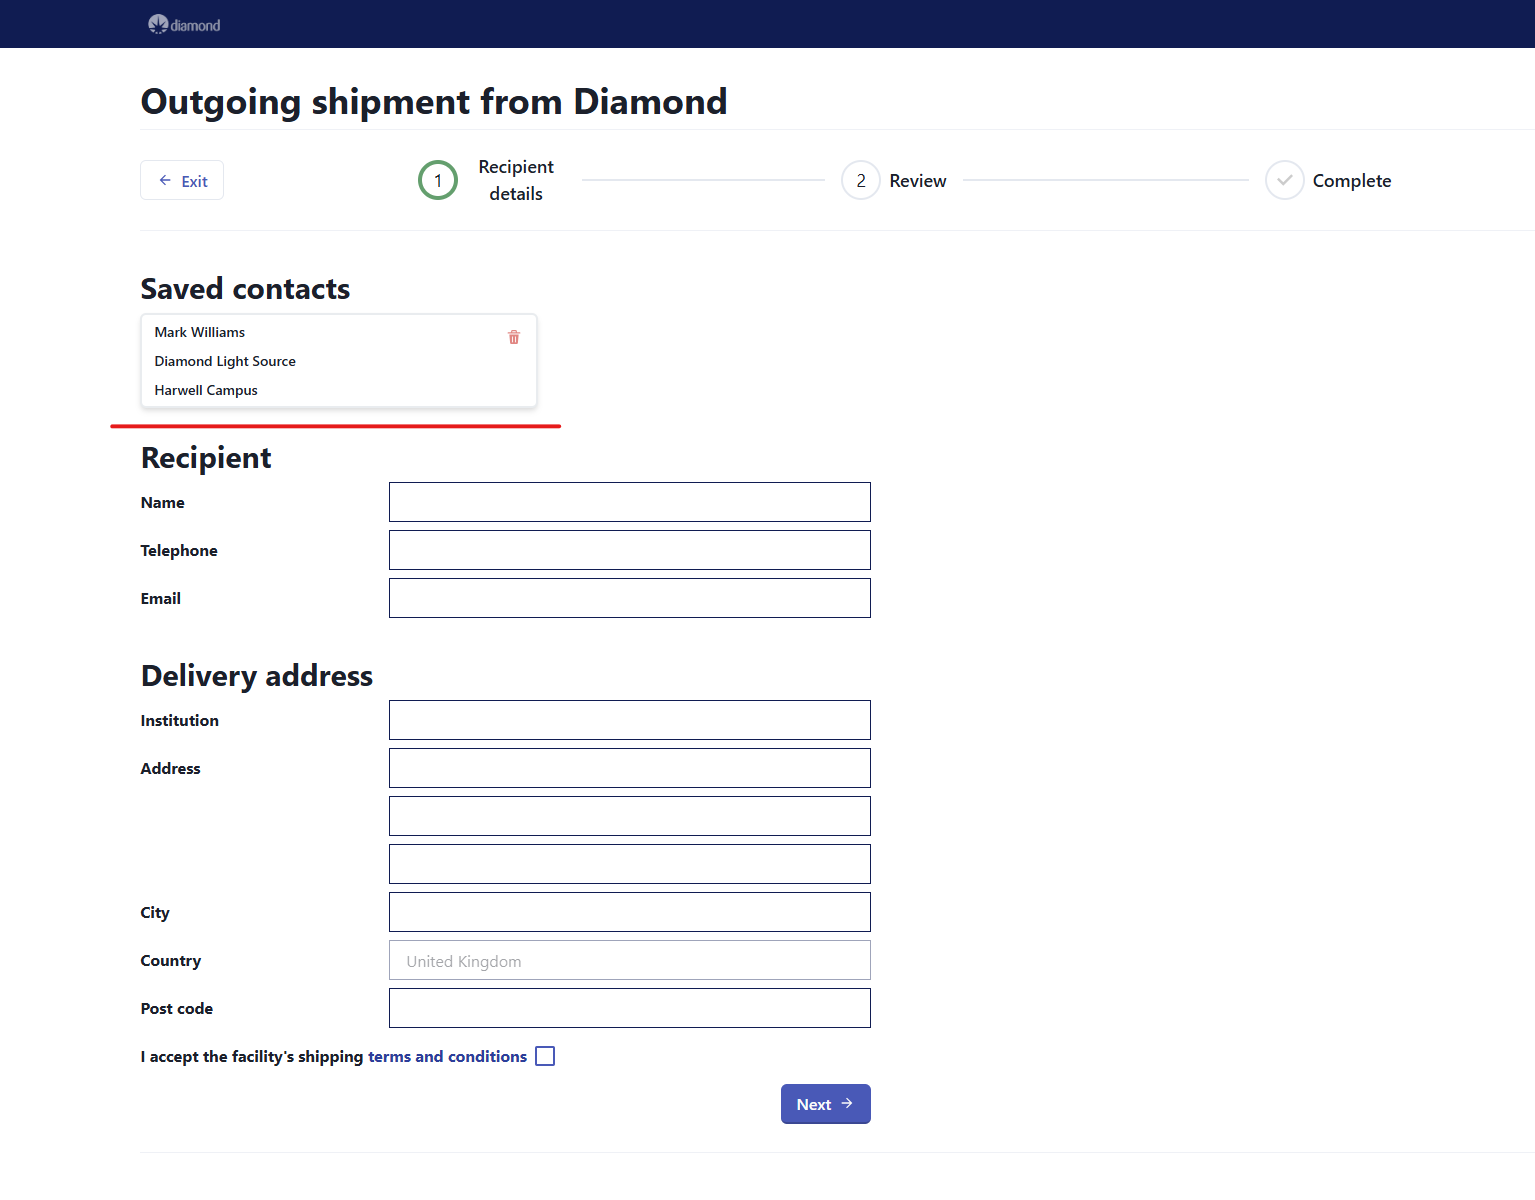Click the Review step label
The width and height of the screenshot is (1535, 1200).
tap(918, 181)
